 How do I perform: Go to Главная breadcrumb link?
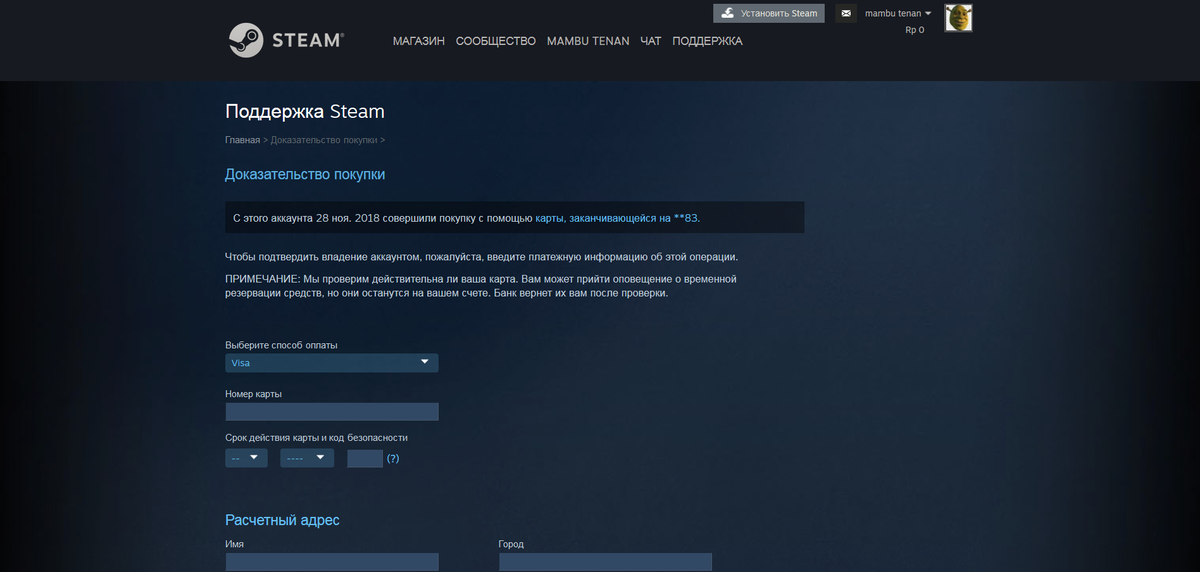click(242, 140)
